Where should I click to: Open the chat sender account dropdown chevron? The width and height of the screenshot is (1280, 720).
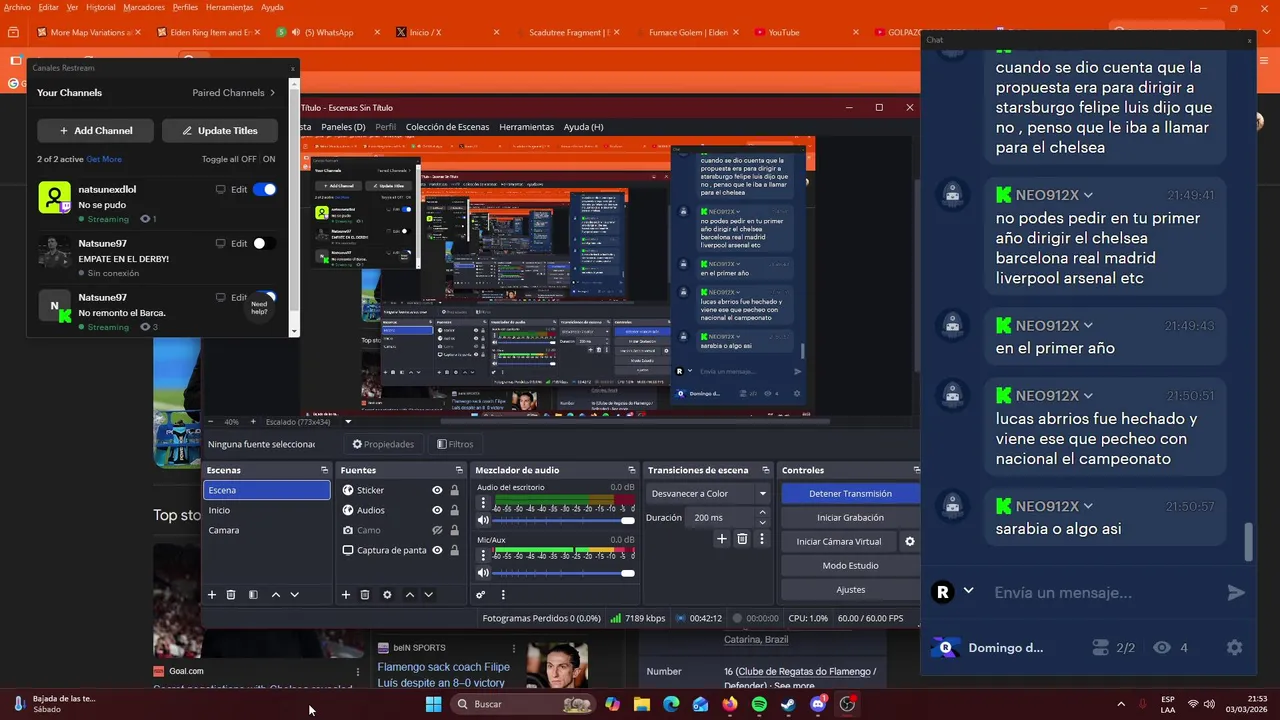coord(968,591)
